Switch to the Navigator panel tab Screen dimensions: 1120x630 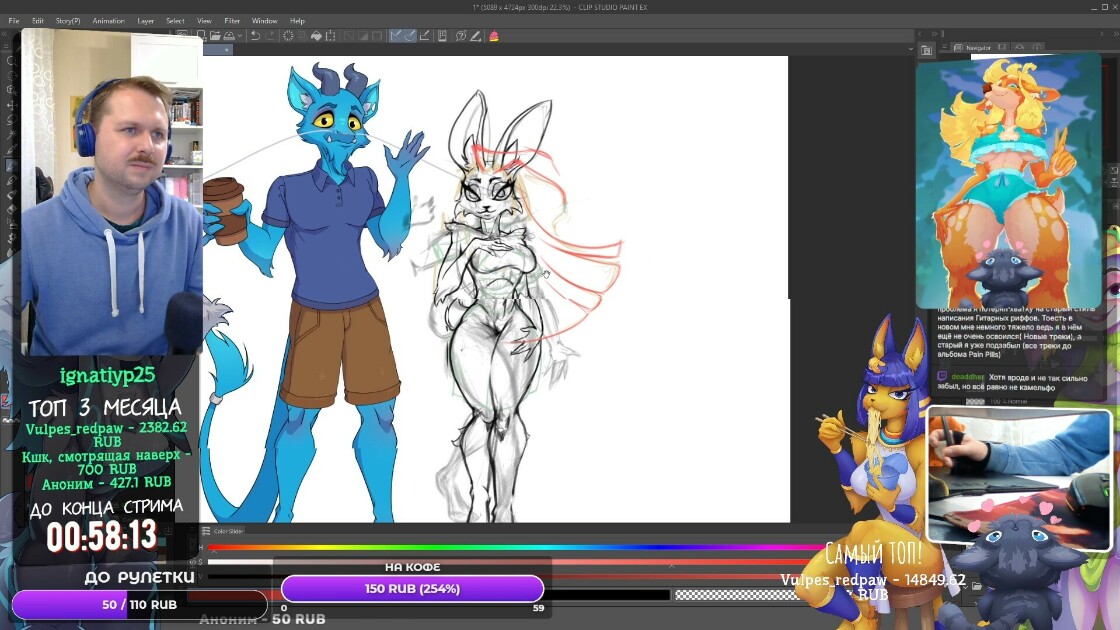974,48
